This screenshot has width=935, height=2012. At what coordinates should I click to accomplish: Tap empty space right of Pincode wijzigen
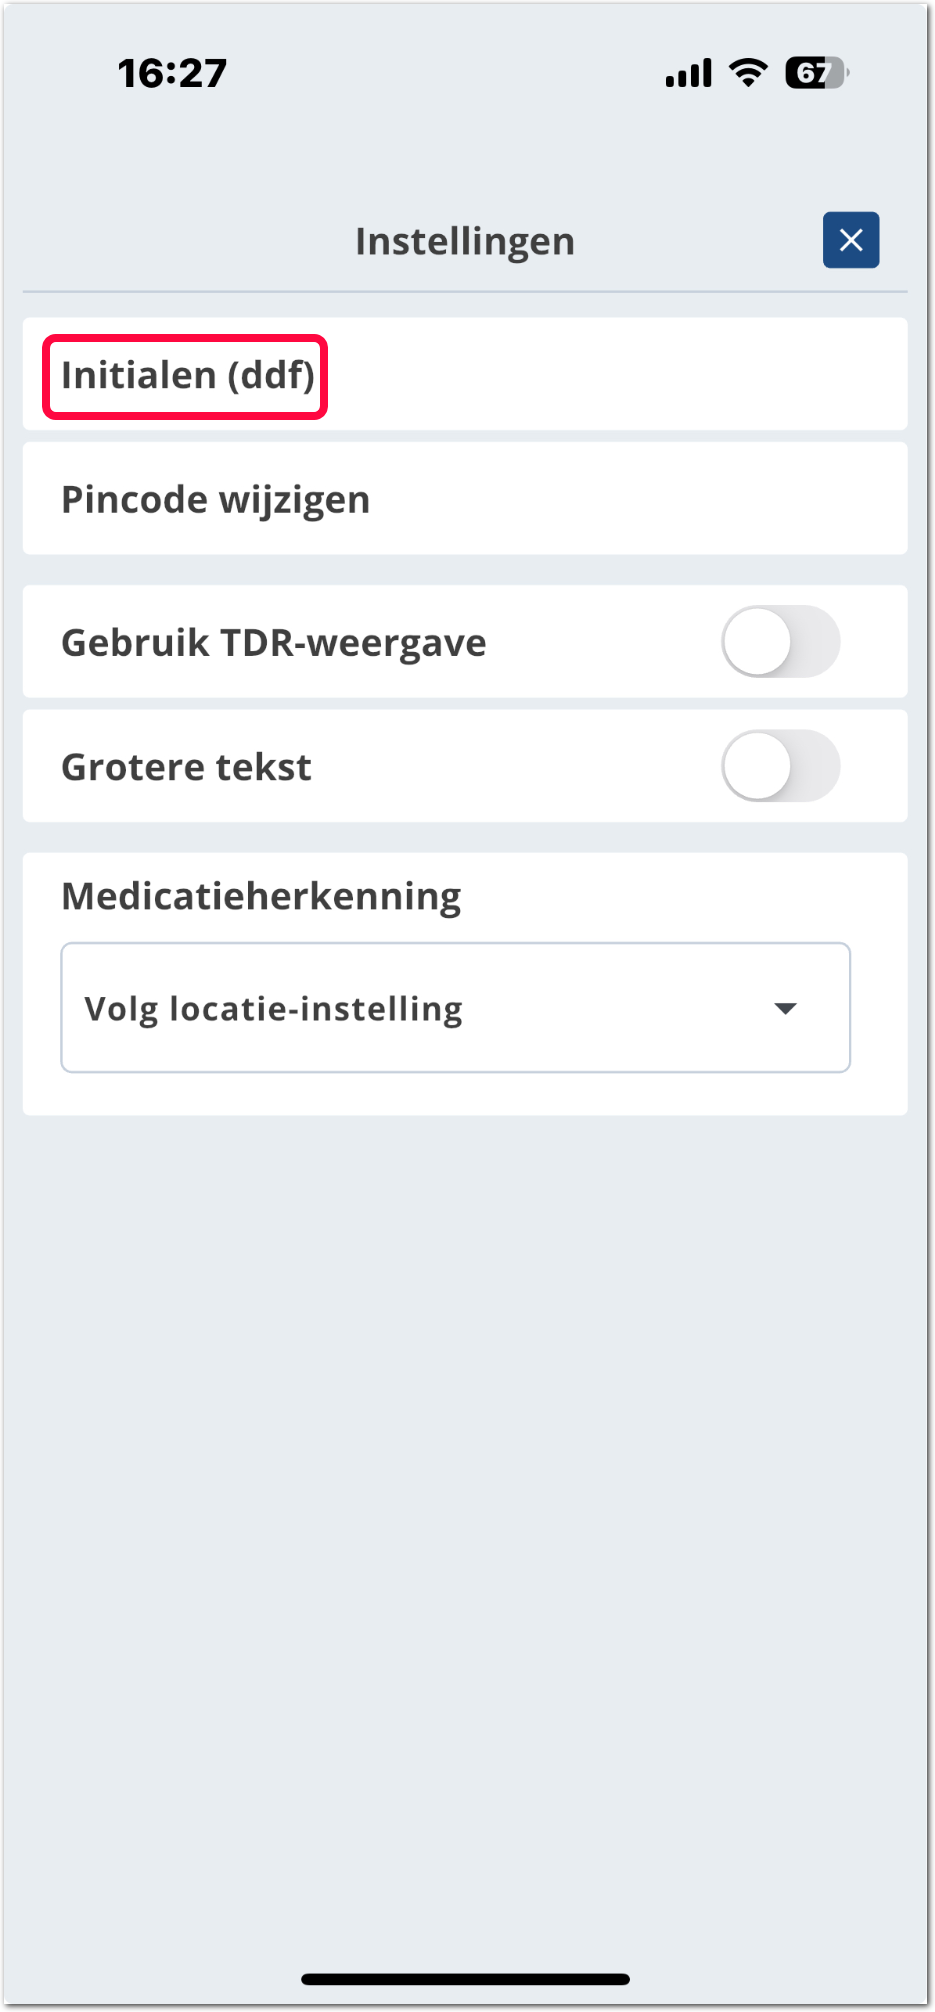click(640, 499)
